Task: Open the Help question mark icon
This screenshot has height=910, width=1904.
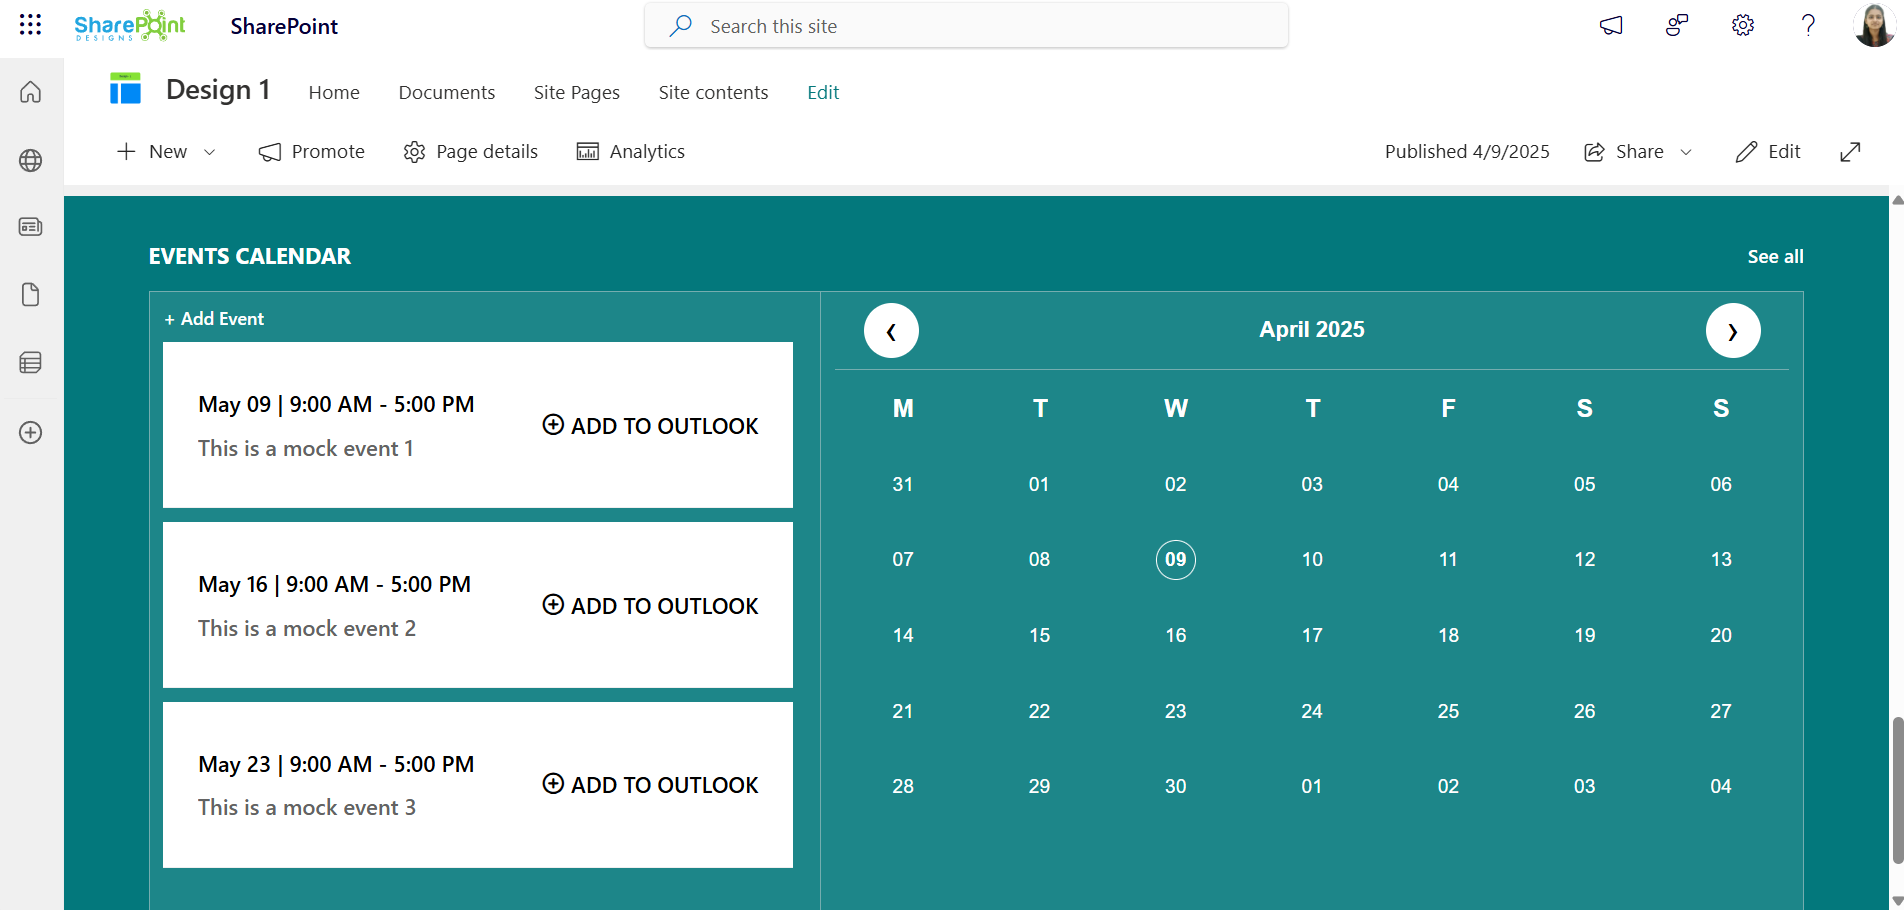Action: 1808,26
